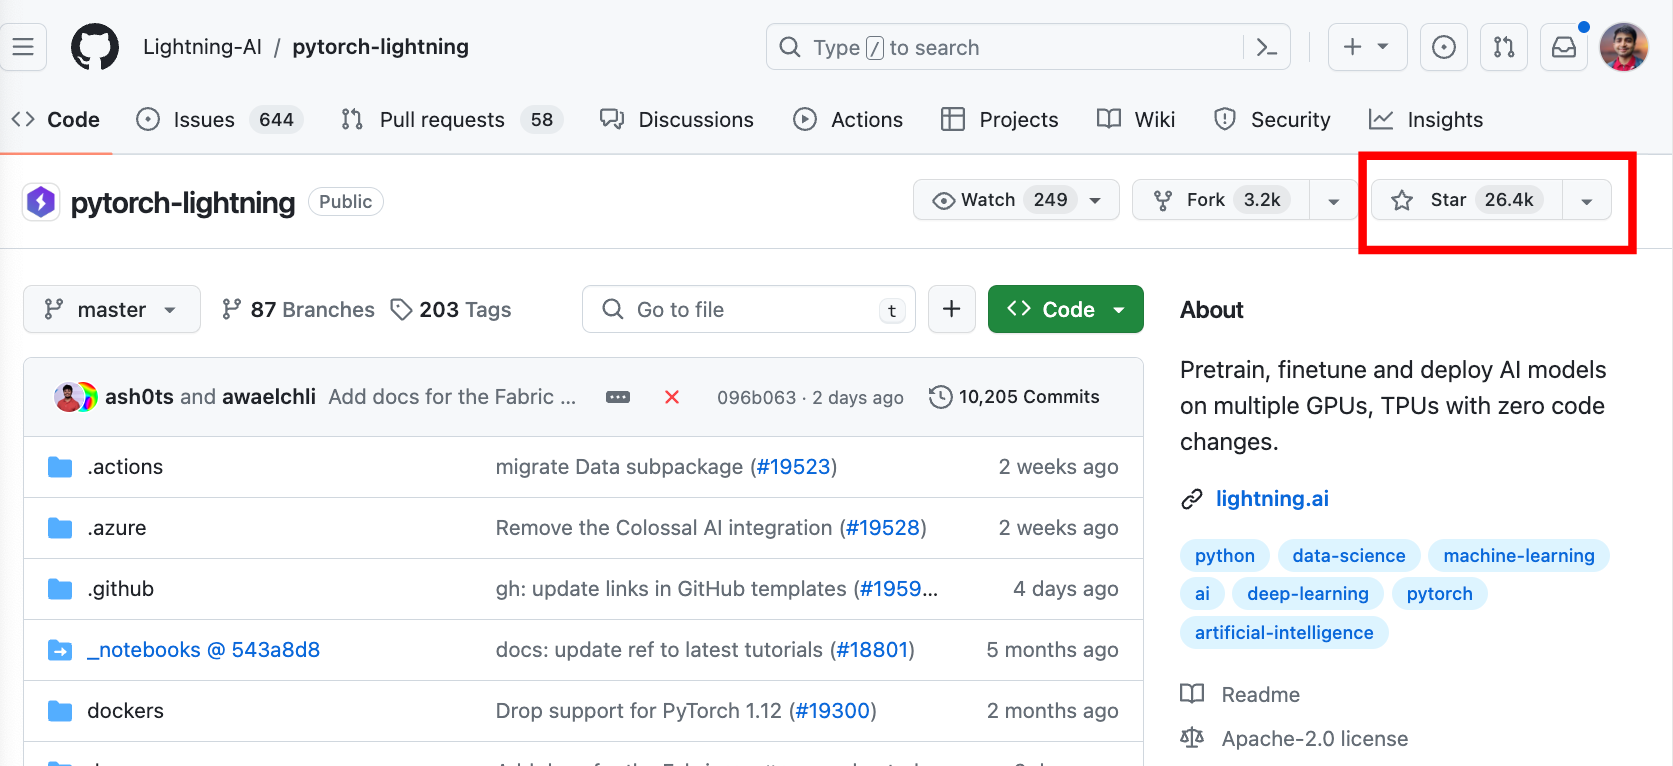Focus the Go to file input

749,309
